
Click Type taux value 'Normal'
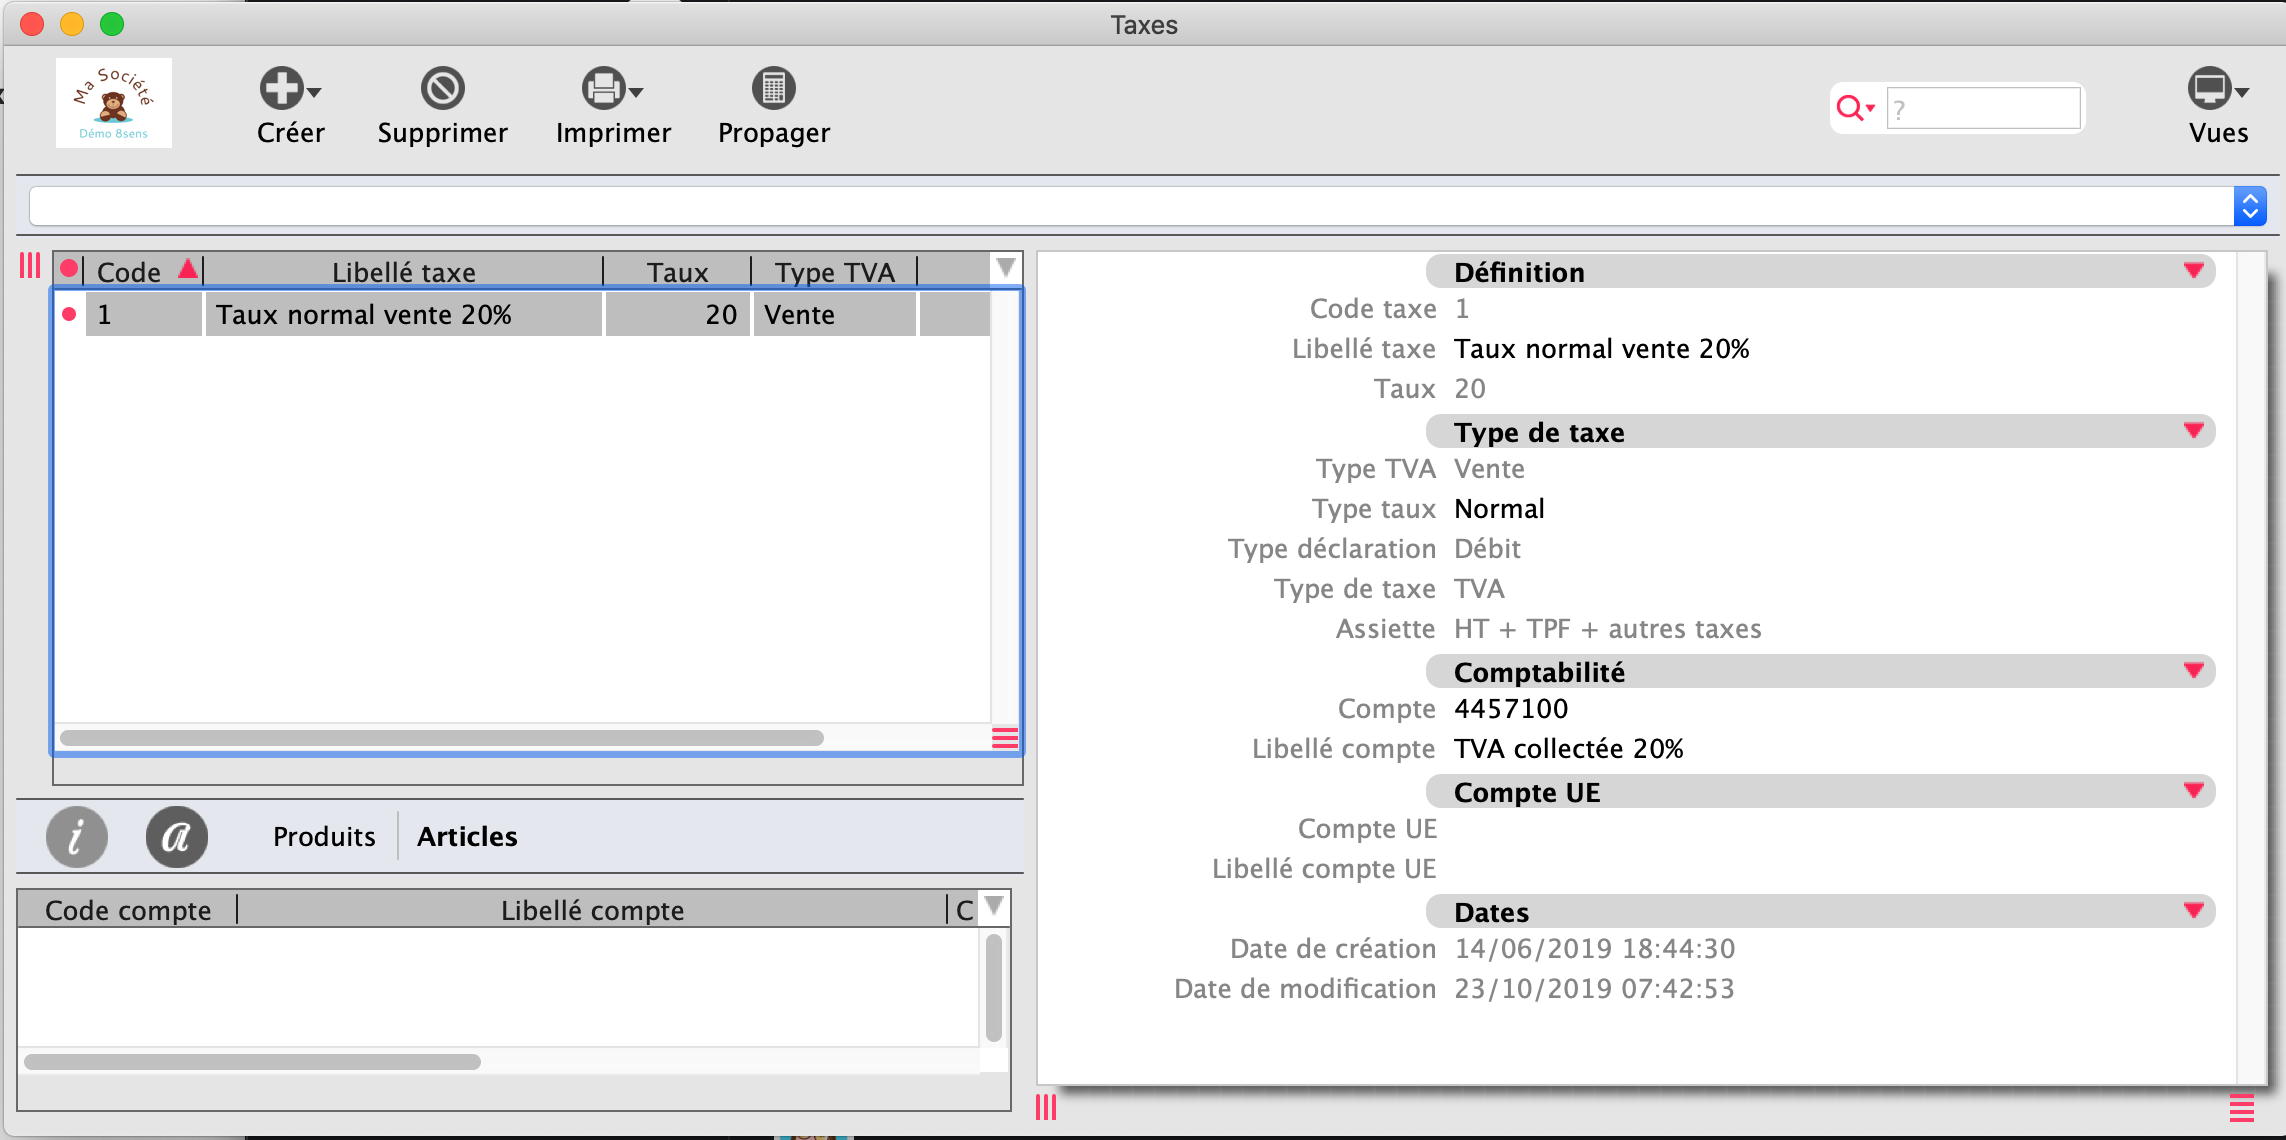(1499, 509)
